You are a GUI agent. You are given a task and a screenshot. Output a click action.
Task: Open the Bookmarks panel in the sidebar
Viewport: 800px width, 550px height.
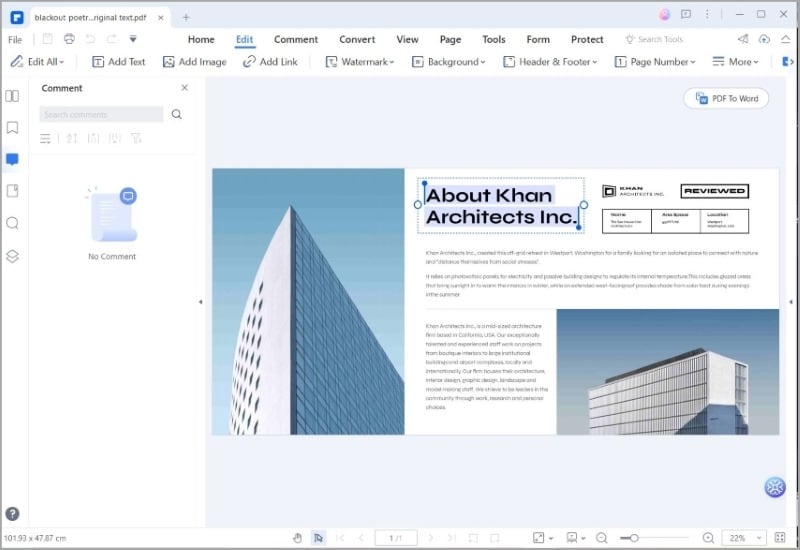click(12, 128)
